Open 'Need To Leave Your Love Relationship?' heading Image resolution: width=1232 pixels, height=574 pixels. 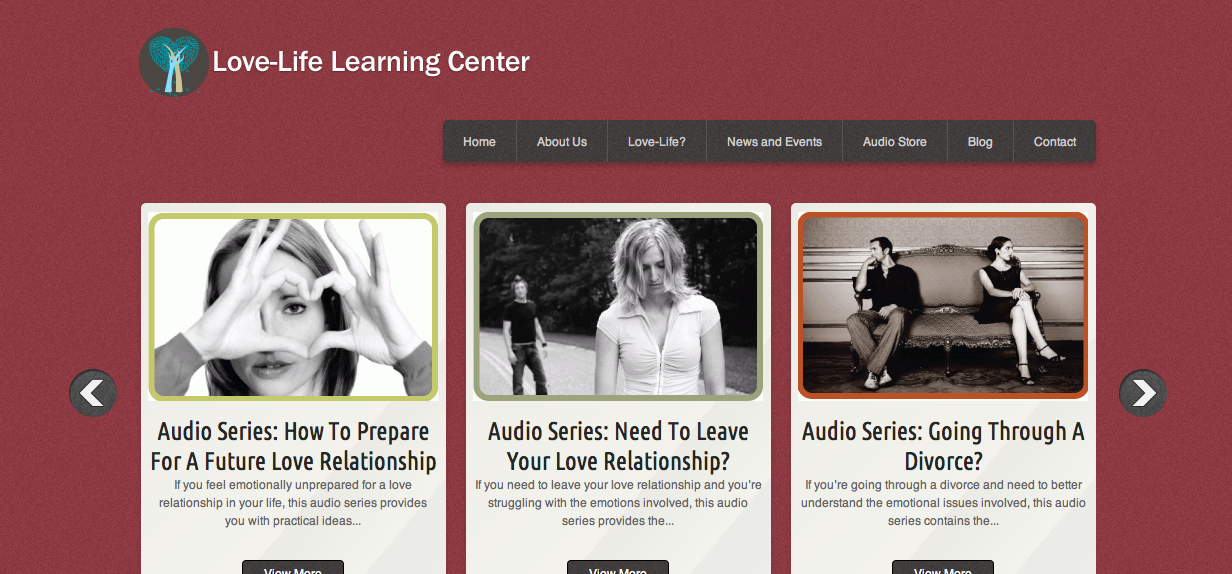coord(618,446)
